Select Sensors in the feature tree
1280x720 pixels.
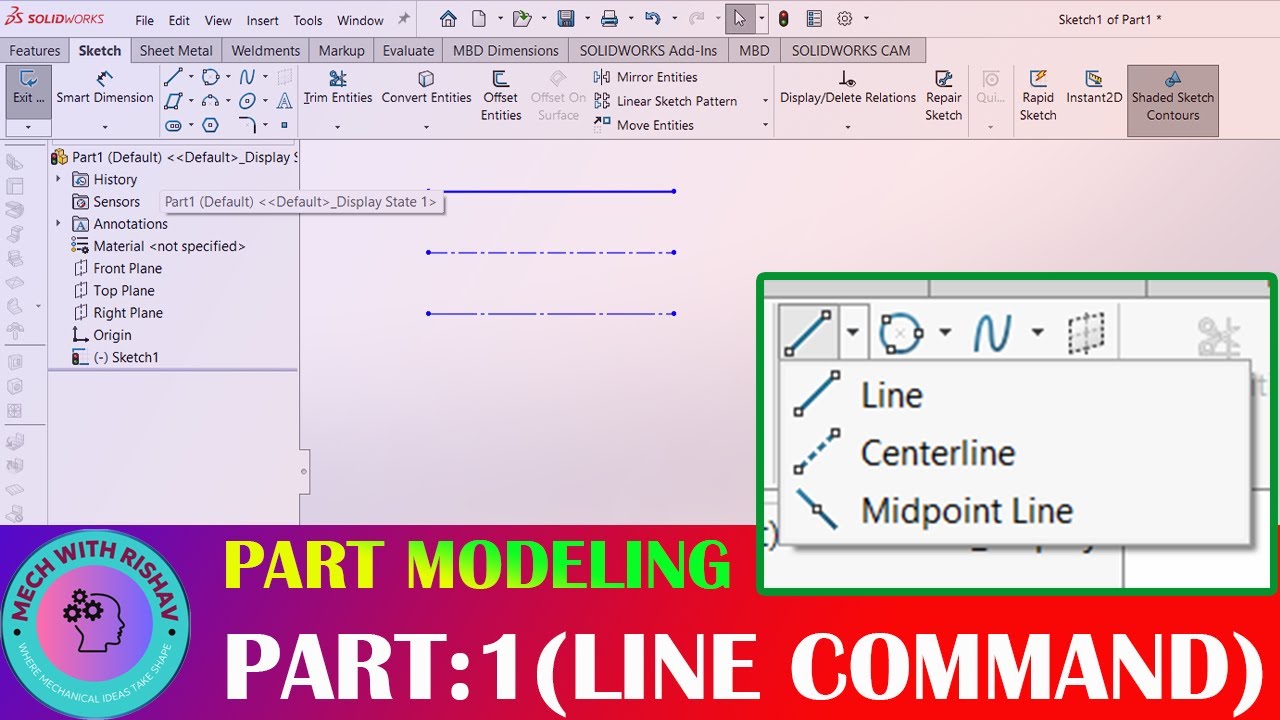(106, 201)
